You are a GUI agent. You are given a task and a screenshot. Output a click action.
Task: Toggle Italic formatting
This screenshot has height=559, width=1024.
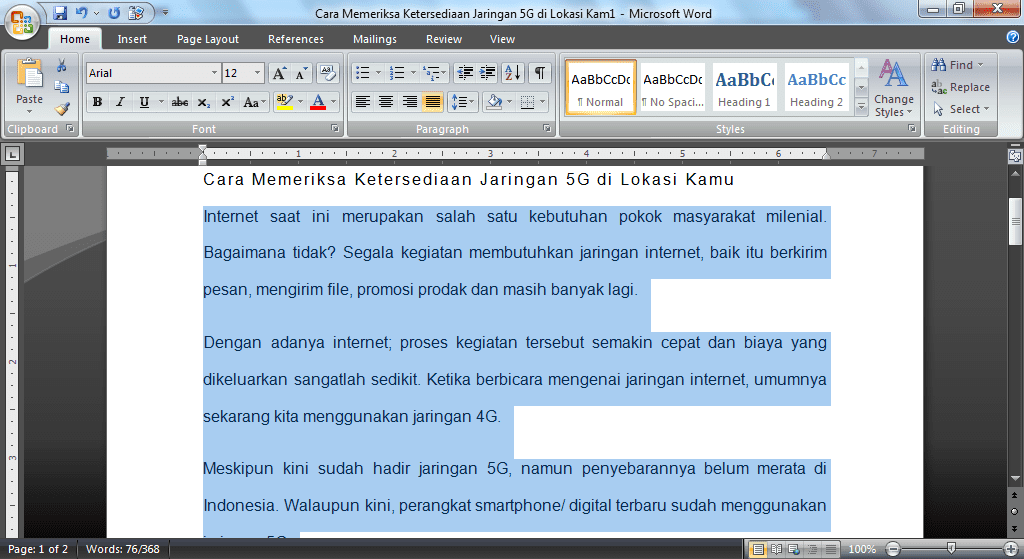(x=121, y=102)
